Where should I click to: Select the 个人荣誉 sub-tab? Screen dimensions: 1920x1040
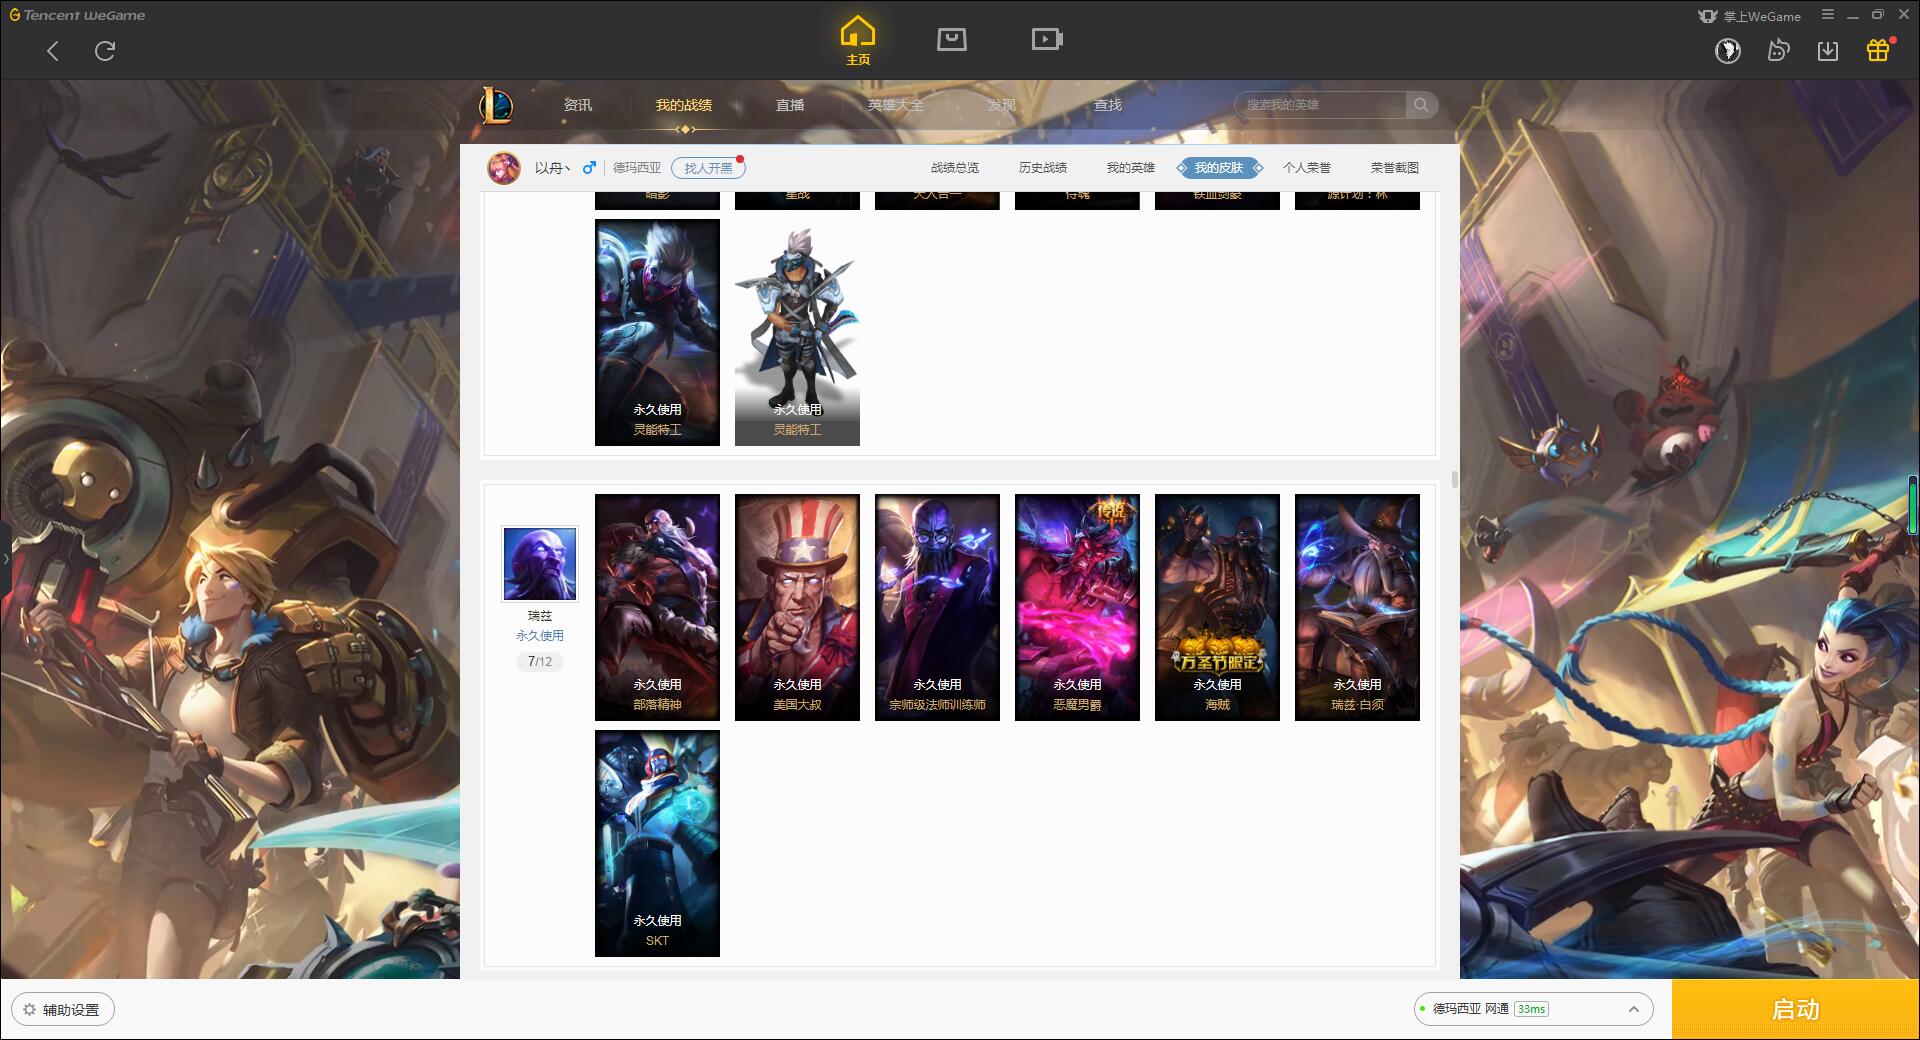(x=1307, y=168)
